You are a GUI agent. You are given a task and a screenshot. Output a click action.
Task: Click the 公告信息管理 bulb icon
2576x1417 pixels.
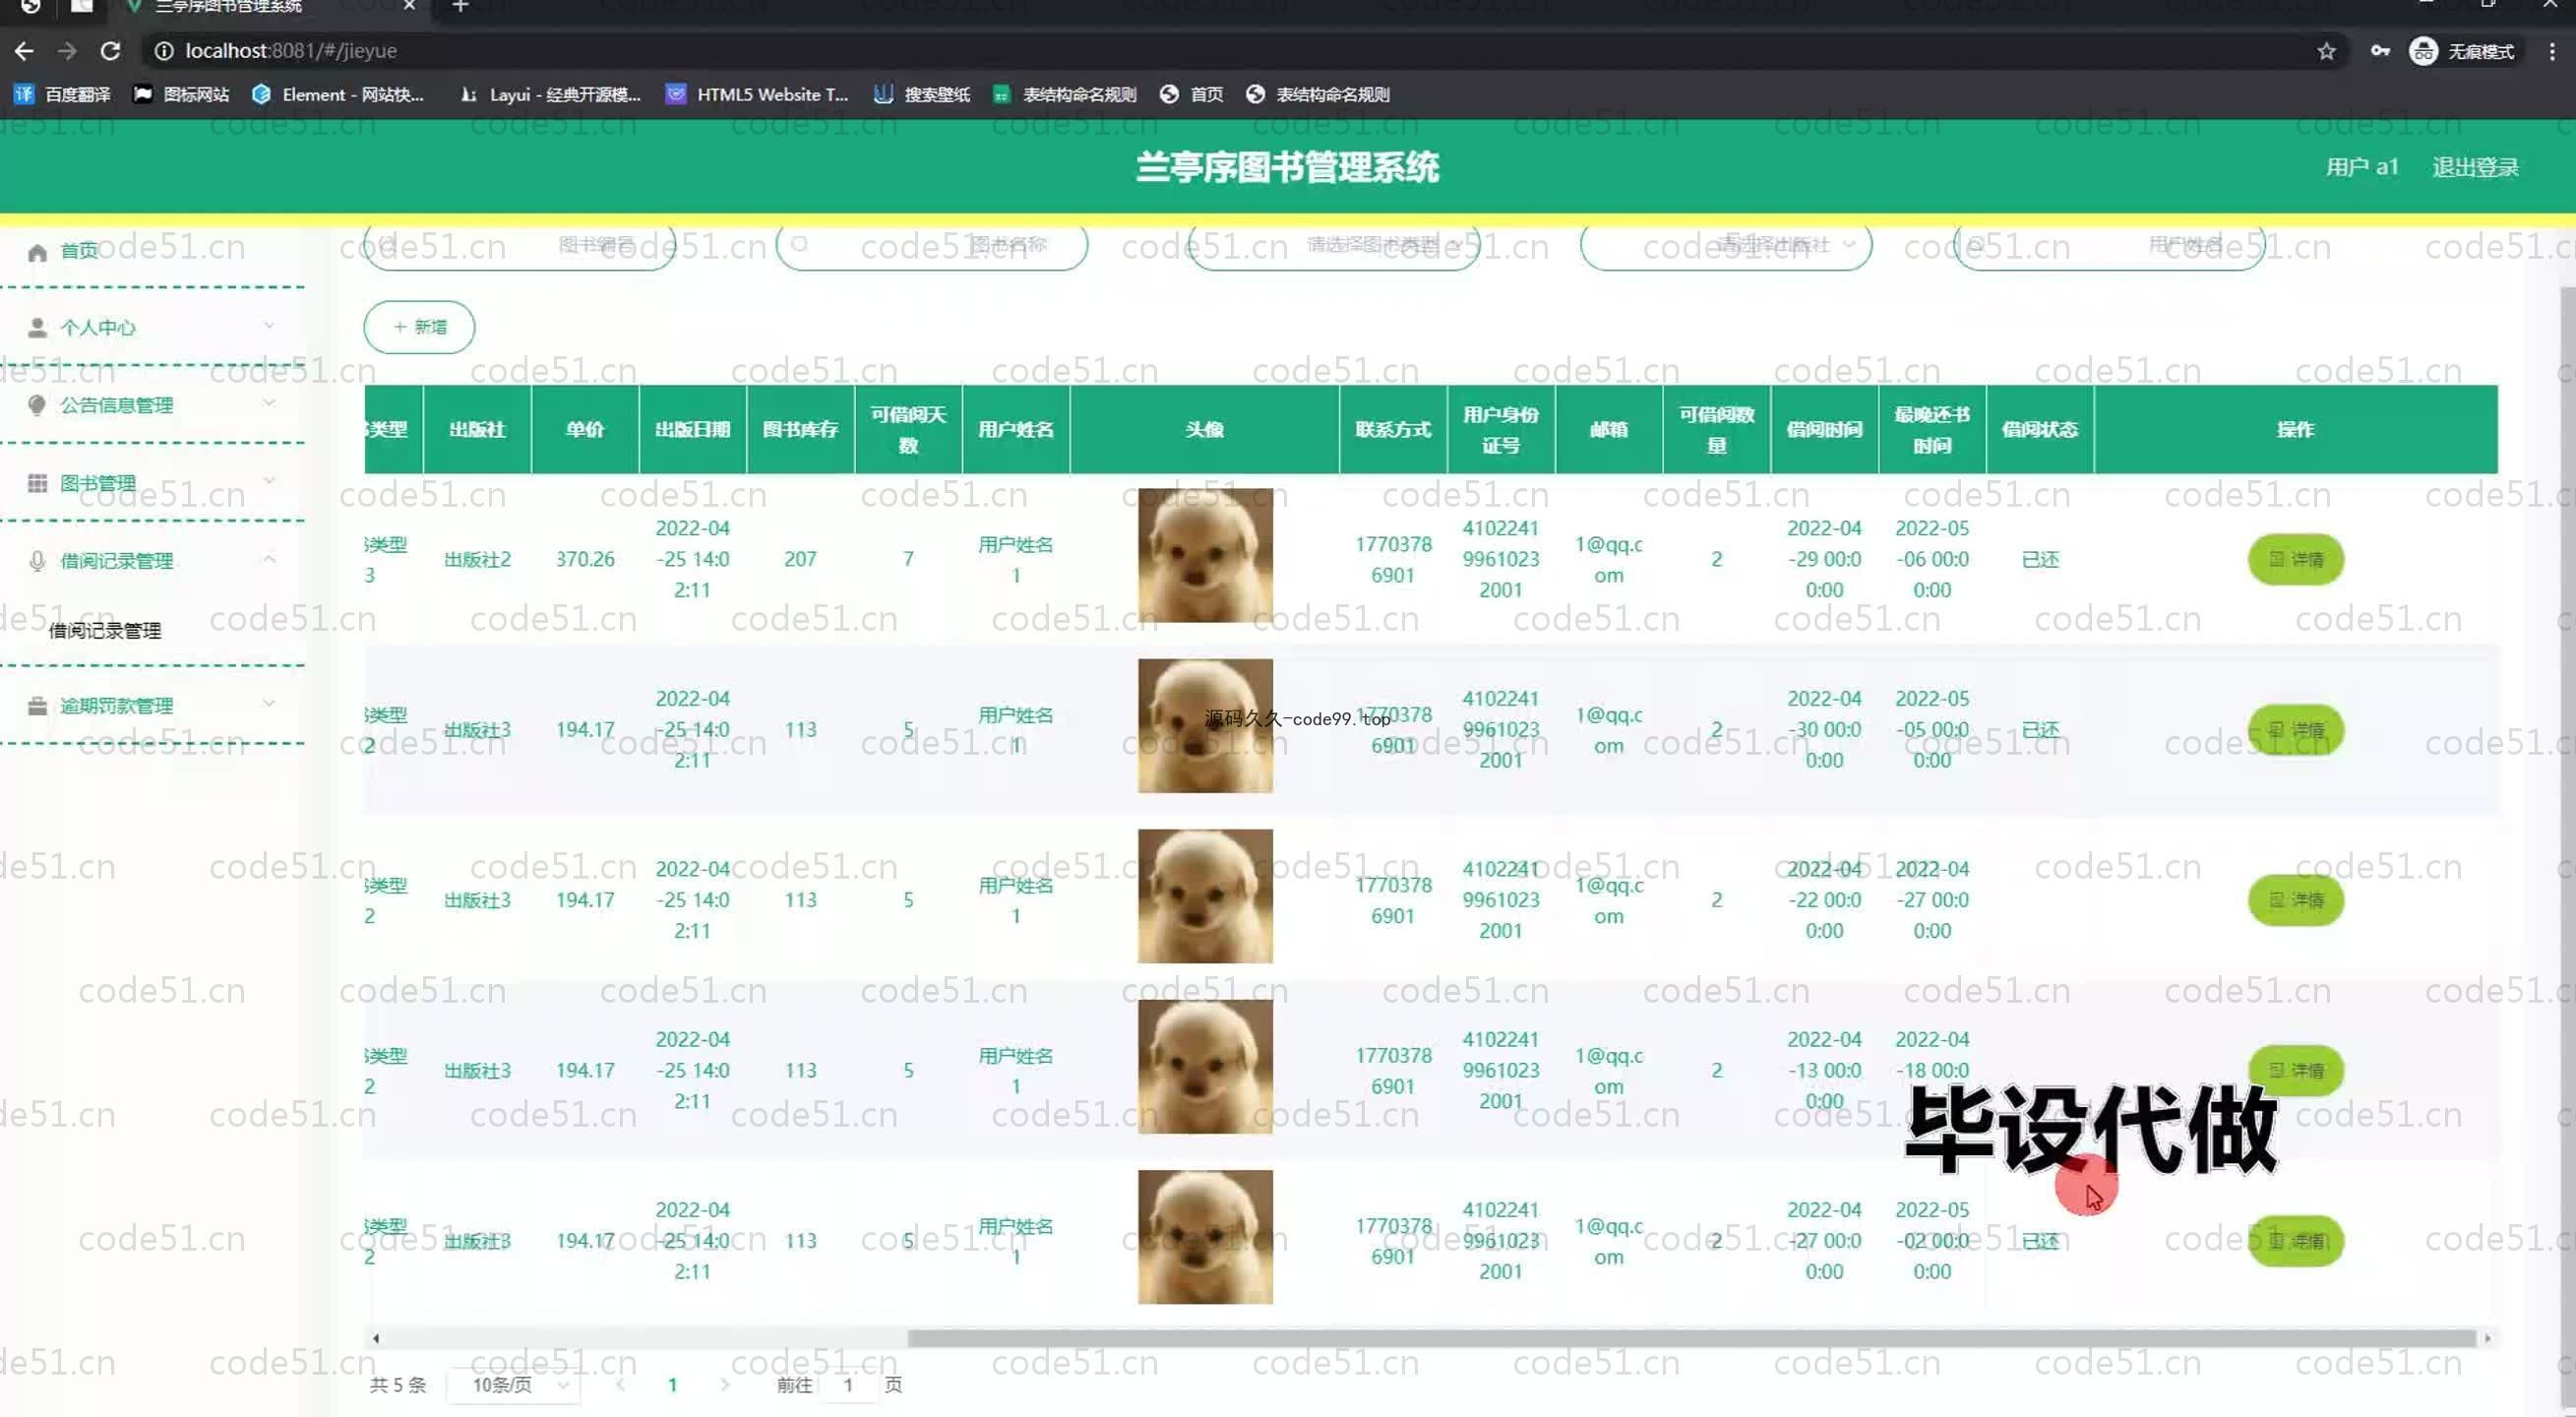click(x=37, y=405)
